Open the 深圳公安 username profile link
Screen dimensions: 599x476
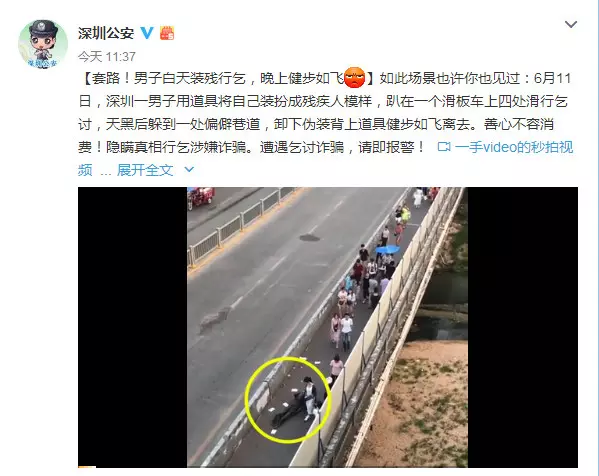point(106,33)
